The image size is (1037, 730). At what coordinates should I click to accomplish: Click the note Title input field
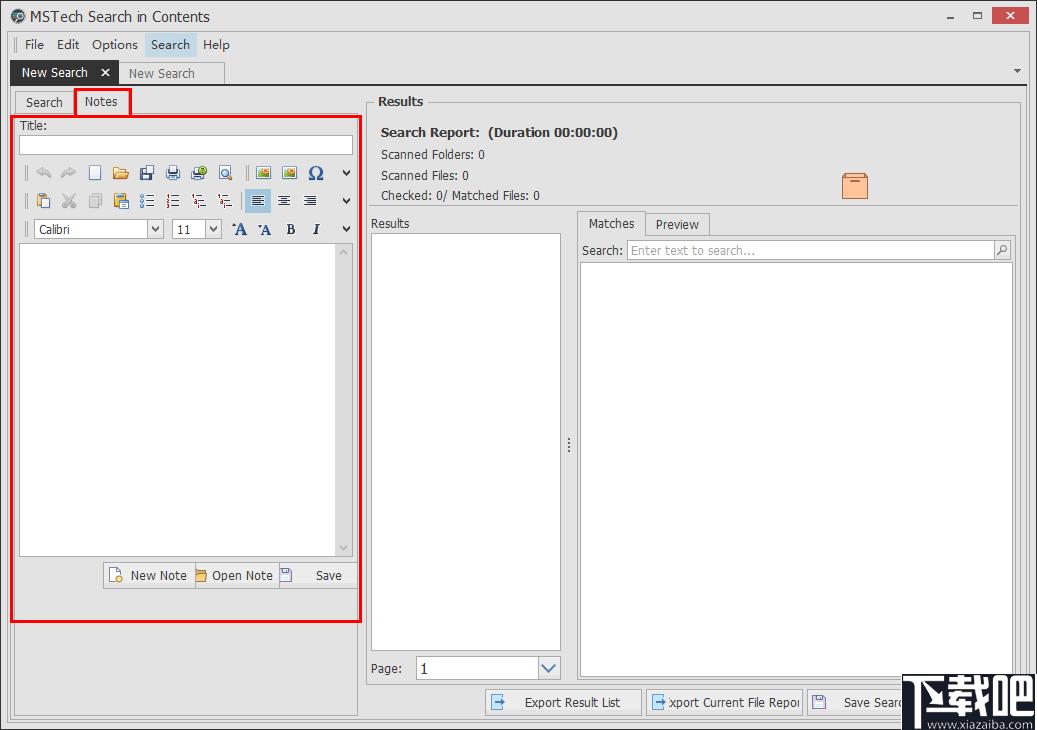(186, 145)
